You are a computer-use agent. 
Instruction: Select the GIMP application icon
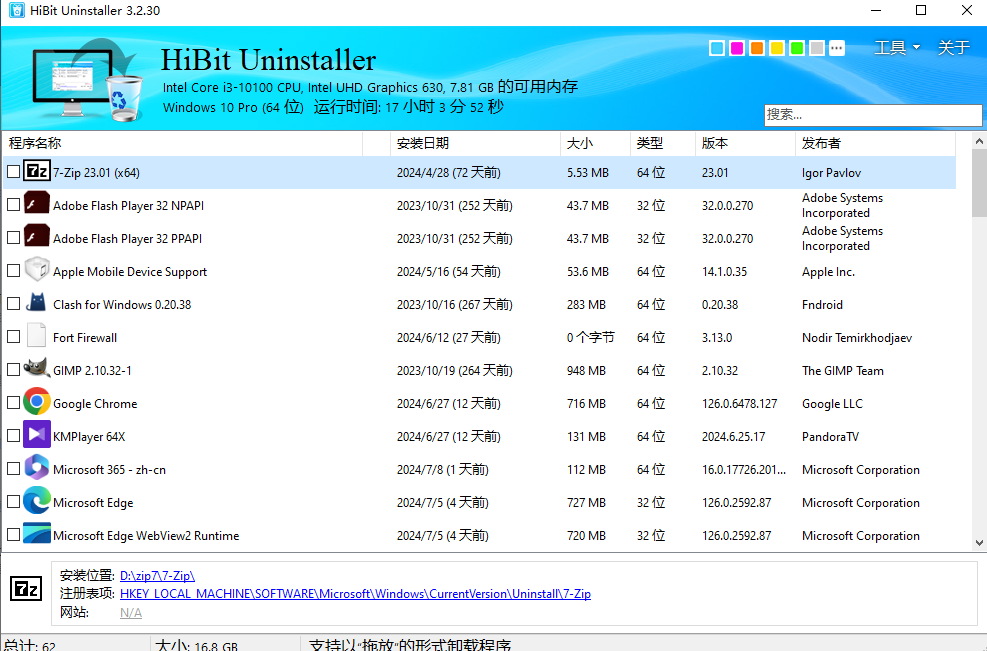click(37, 370)
